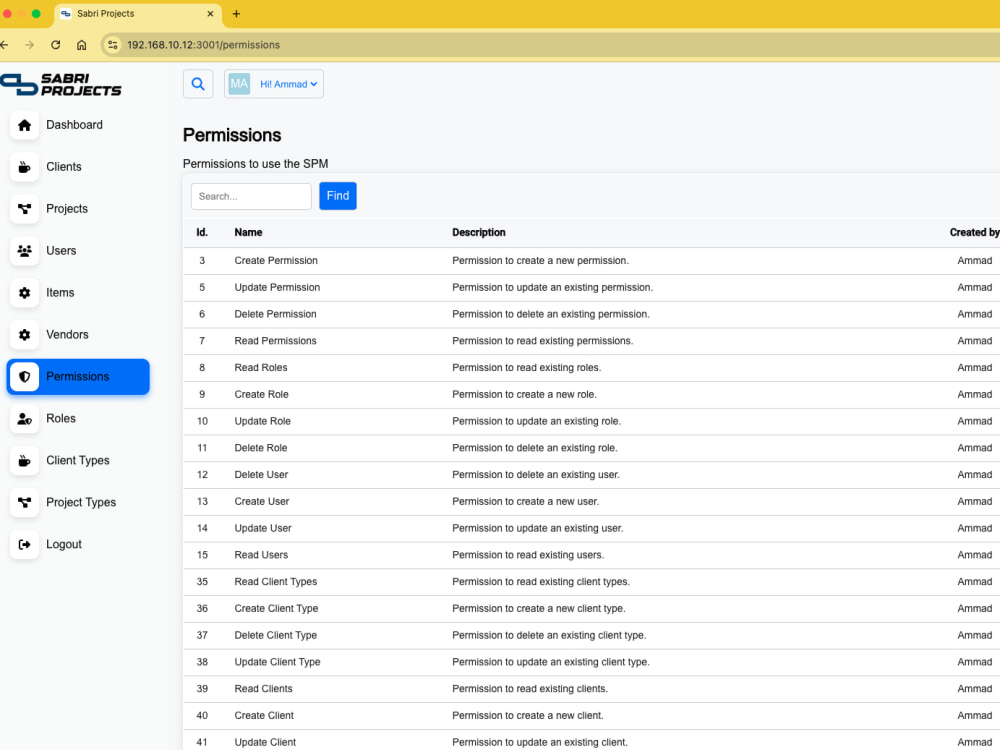Screen dimensions: 1000x750
Task: Go to Projects label in the sidebar
Action: [x=67, y=209]
